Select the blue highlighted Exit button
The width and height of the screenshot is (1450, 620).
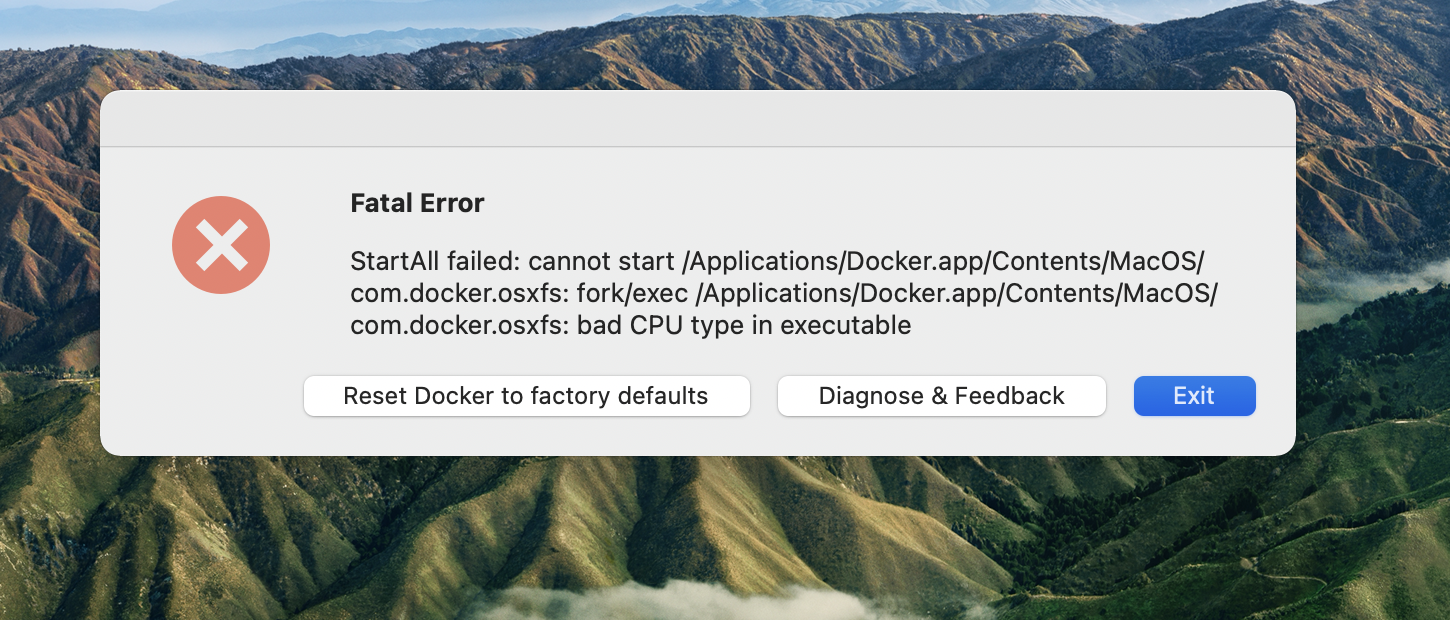tap(1194, 396)
